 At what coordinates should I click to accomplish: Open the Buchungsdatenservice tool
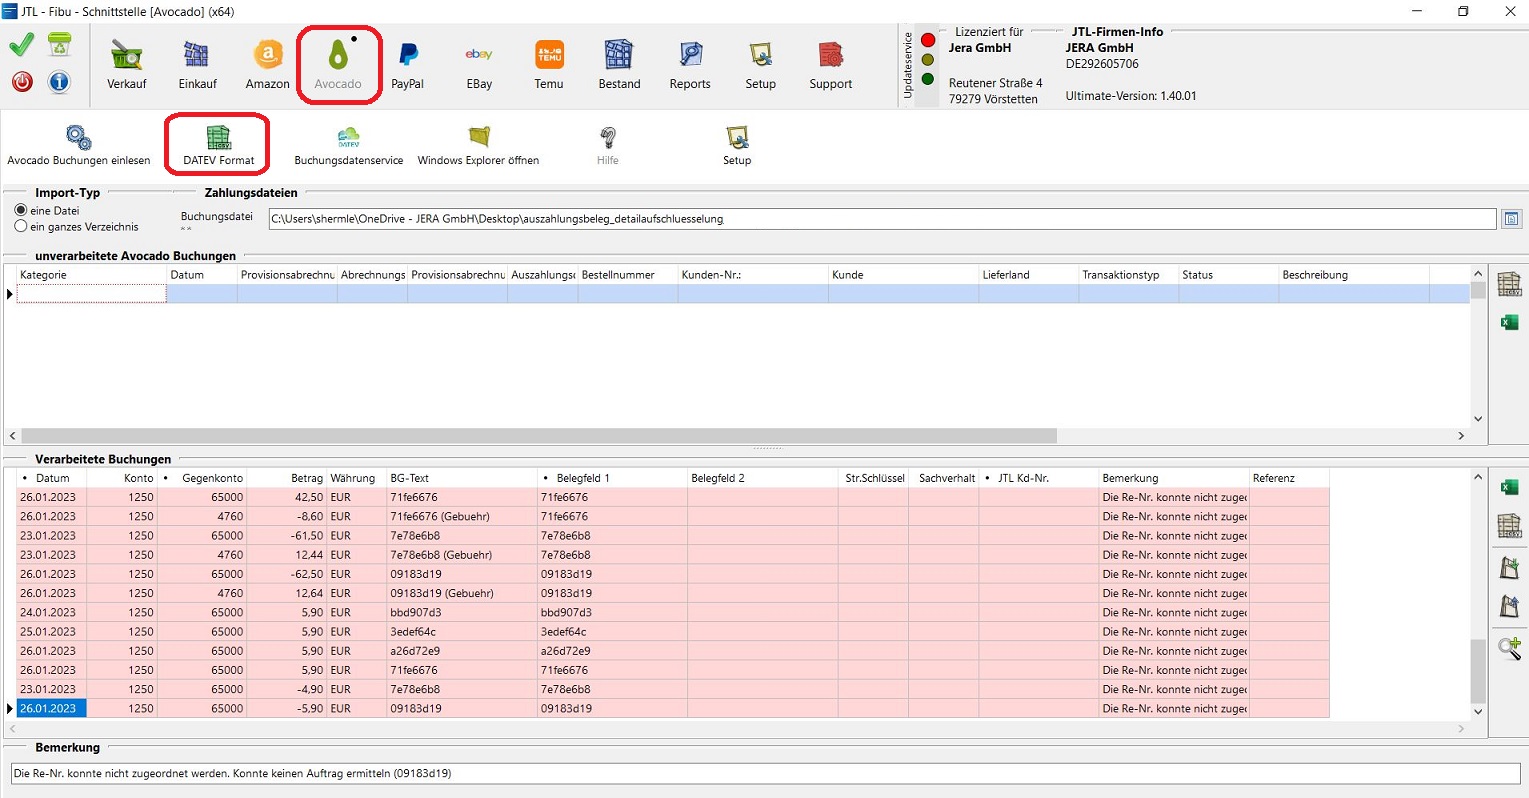tap(348, 145)
